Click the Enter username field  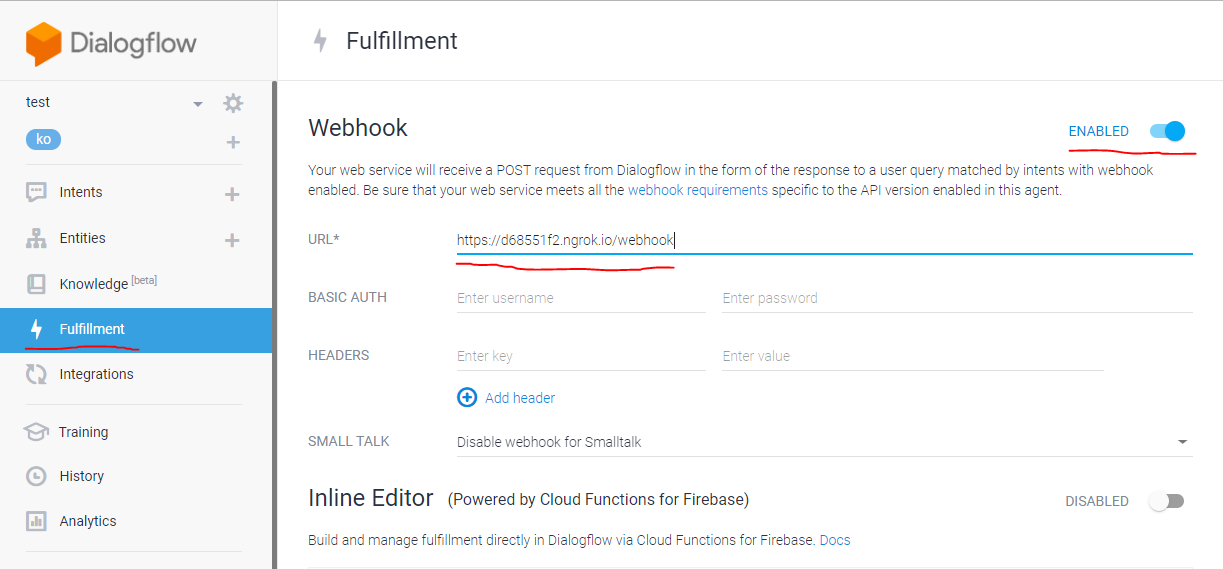point(581,298)
